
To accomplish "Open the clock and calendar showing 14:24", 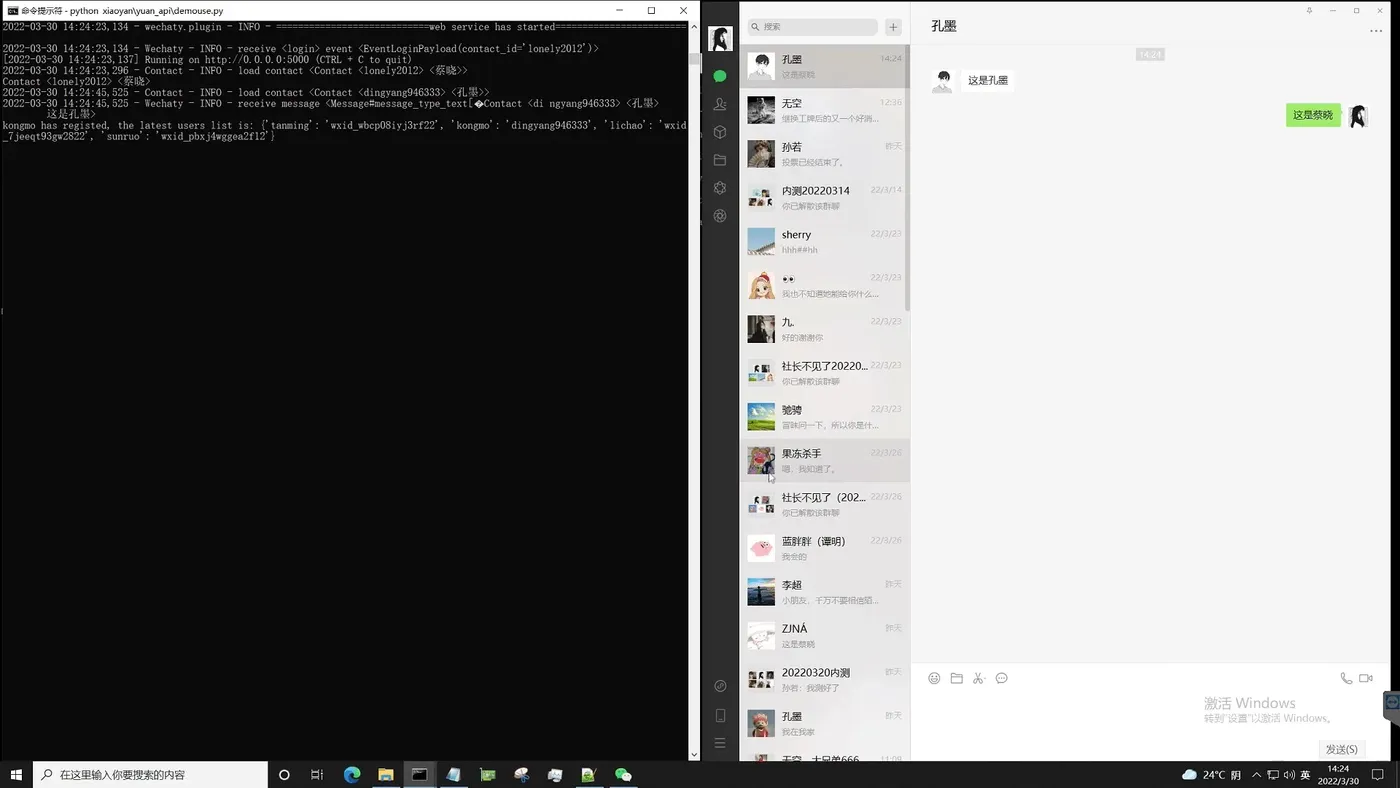I will pyautogui.click(x=1338, y=775).
